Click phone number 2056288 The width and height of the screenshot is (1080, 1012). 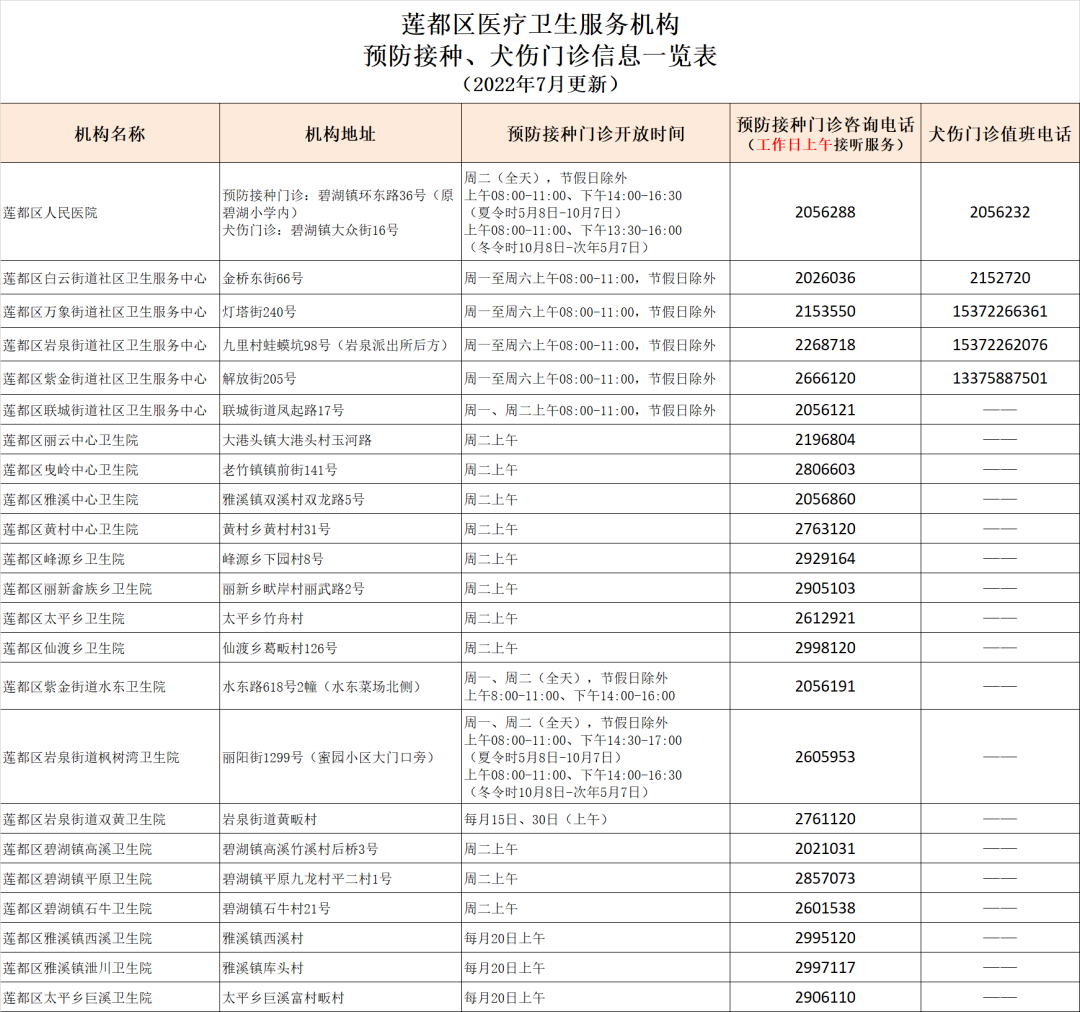point(825,213)
